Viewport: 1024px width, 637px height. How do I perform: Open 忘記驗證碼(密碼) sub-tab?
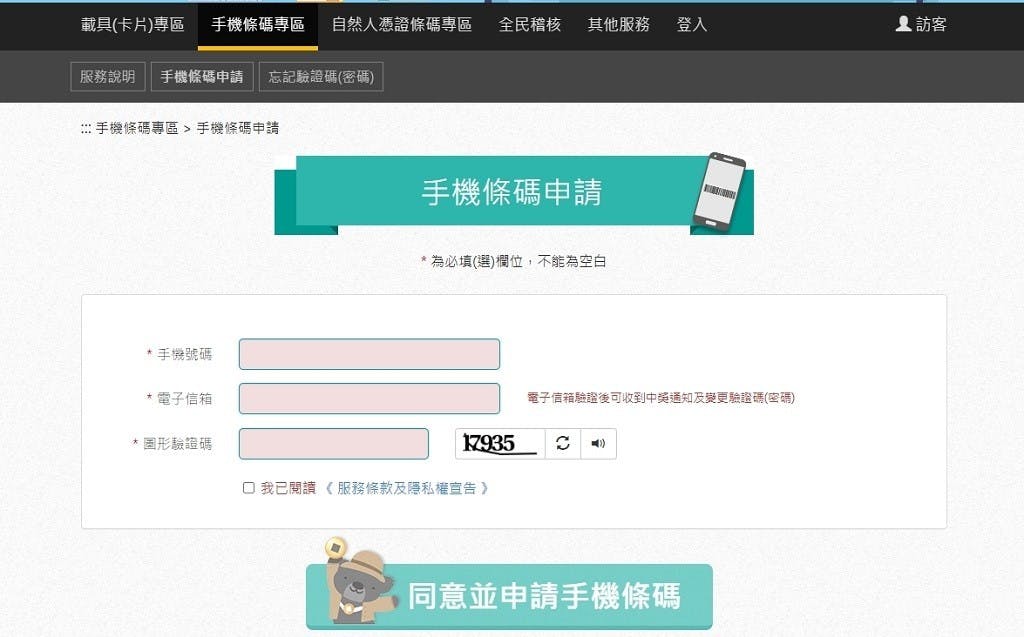[321, 76]
